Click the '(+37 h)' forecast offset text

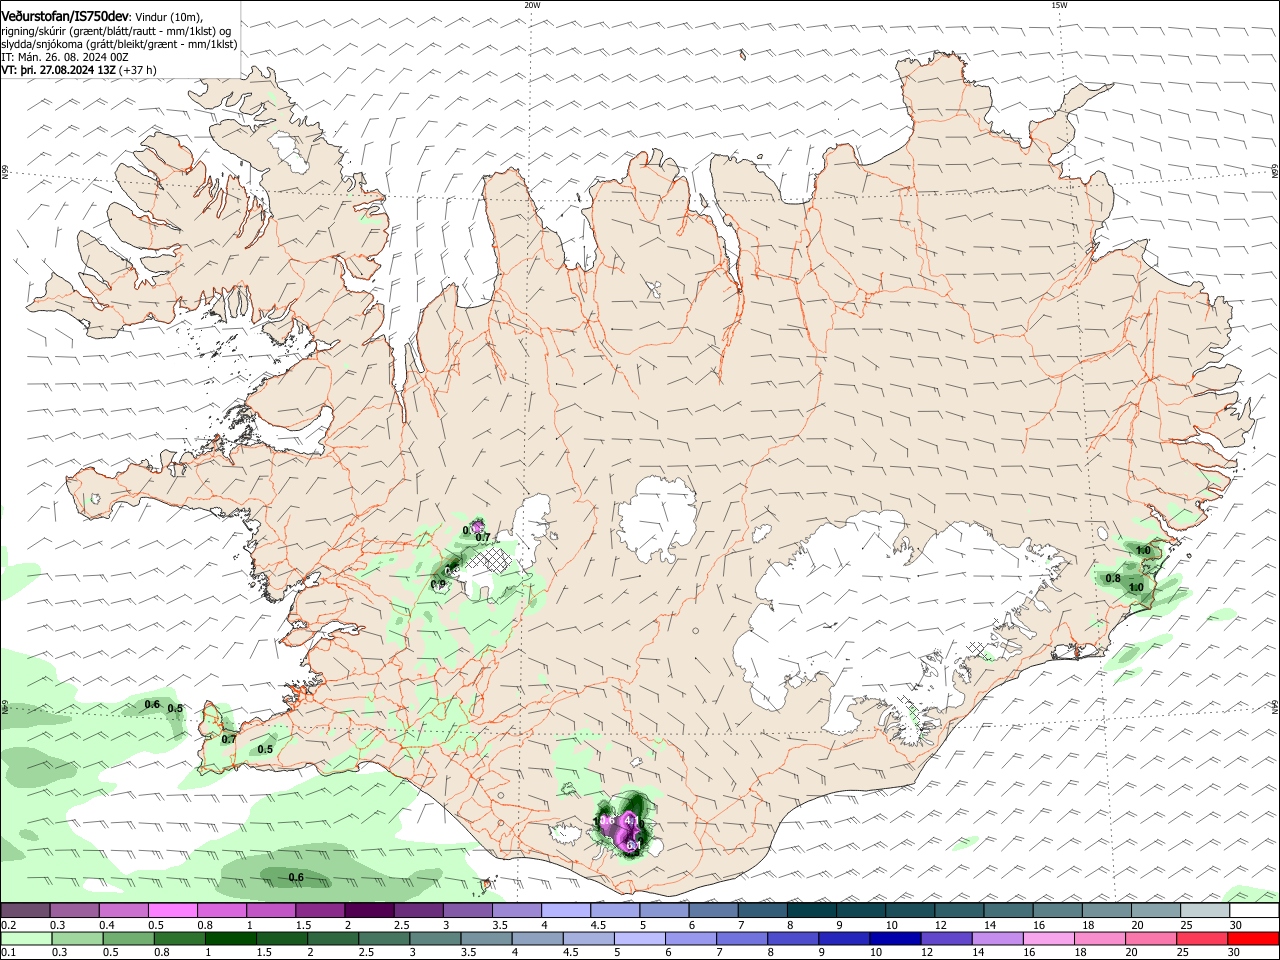tap(138, 70)
